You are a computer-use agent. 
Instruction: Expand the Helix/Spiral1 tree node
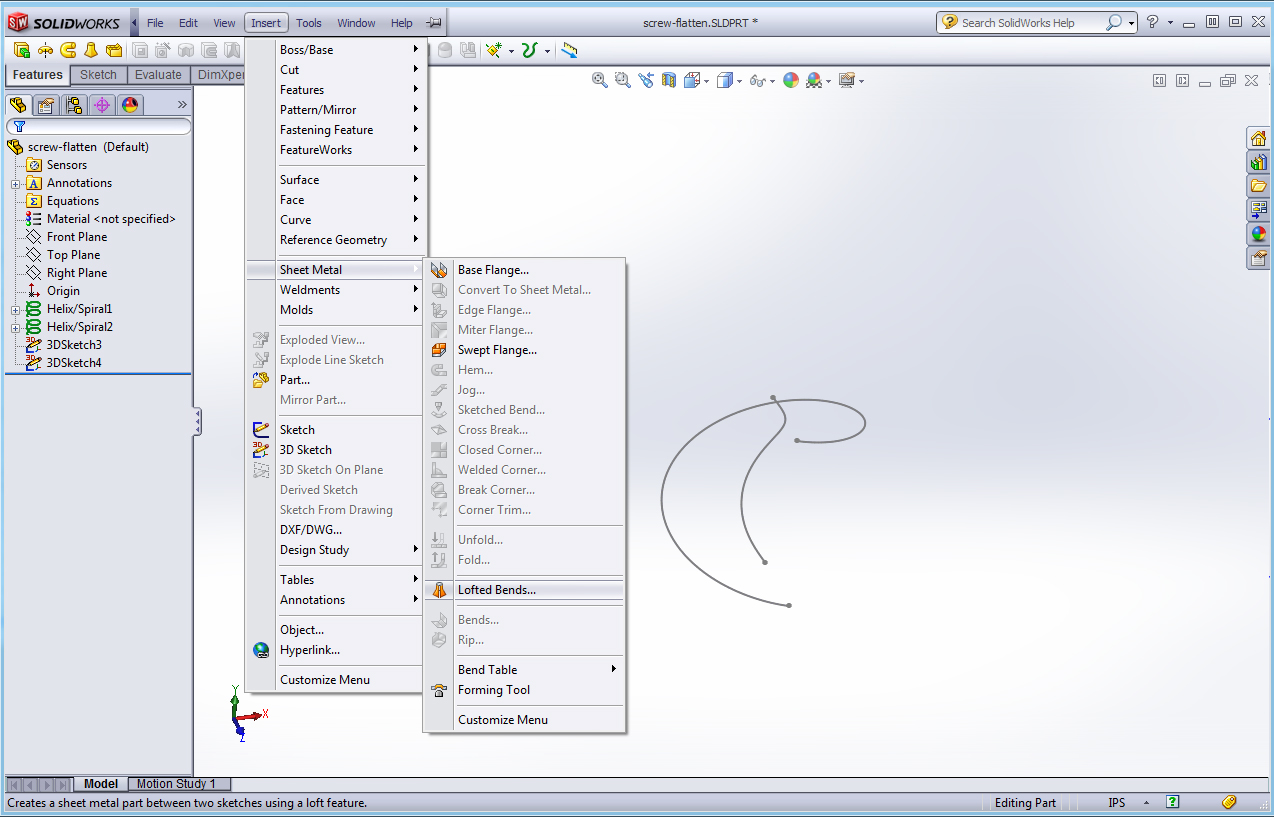[16, 309]
